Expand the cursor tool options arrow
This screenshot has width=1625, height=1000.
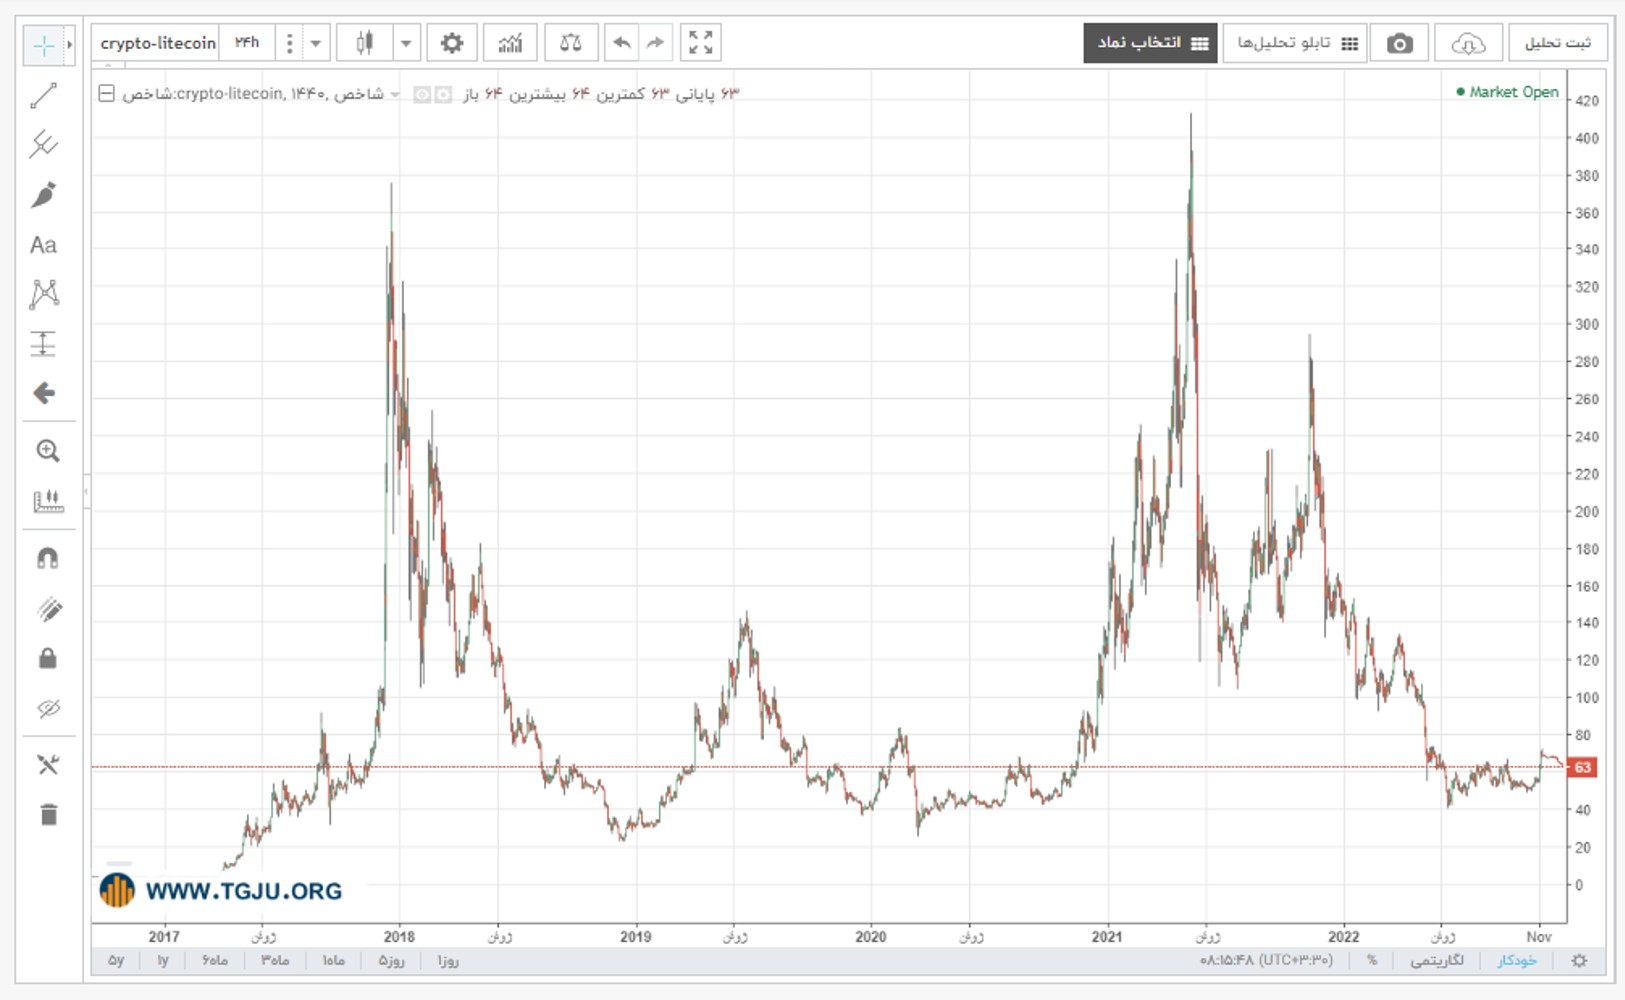click(x=69, y=45)
